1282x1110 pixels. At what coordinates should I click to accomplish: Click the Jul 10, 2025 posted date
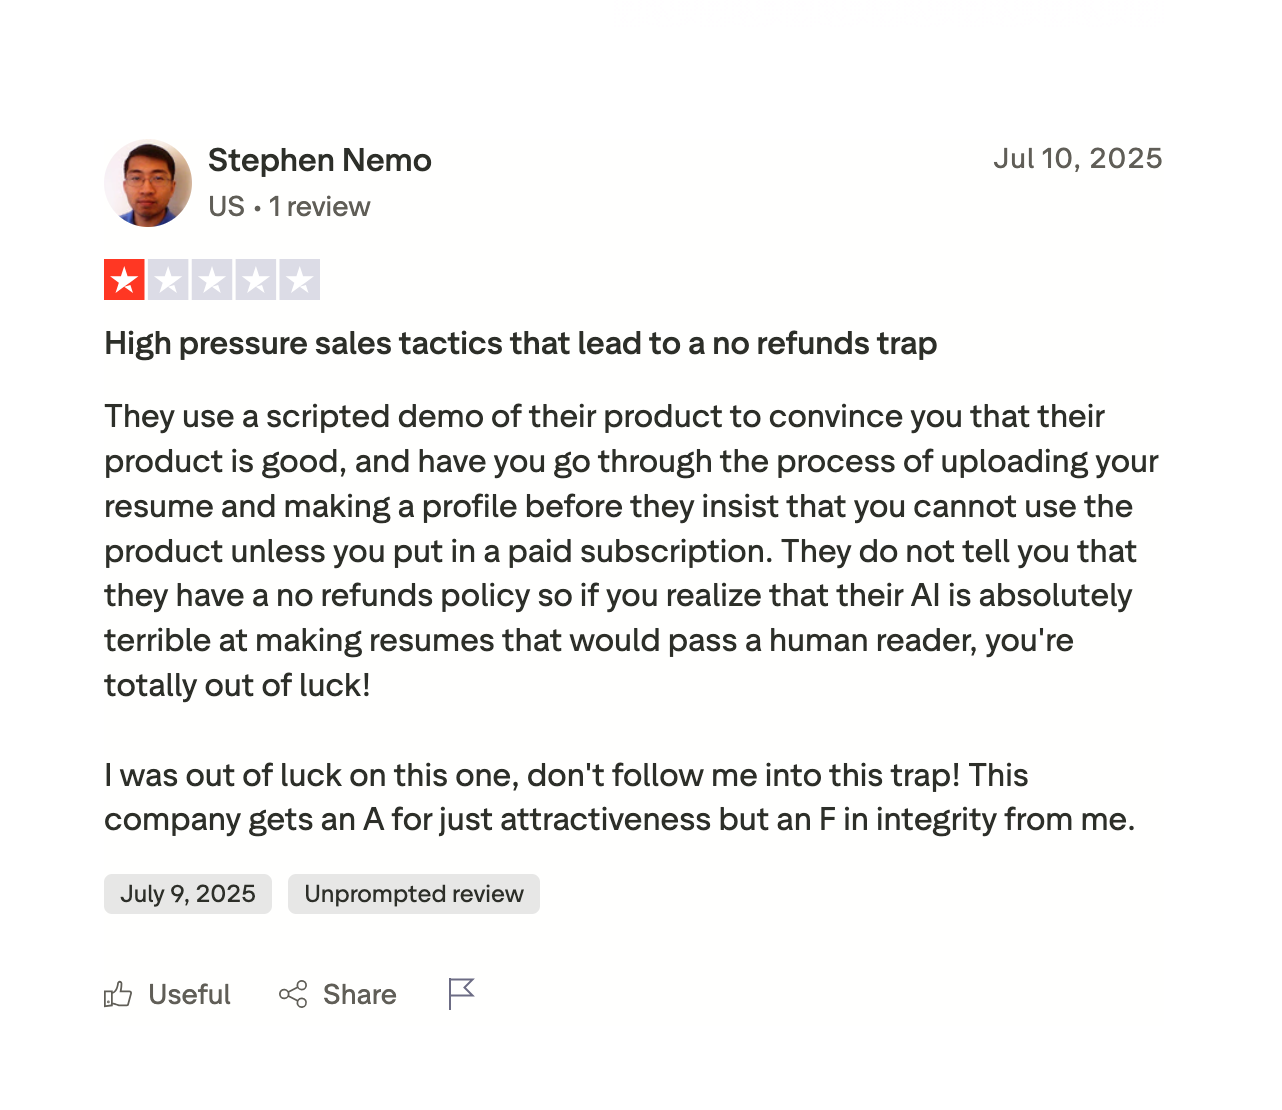tap(1077, 159)
